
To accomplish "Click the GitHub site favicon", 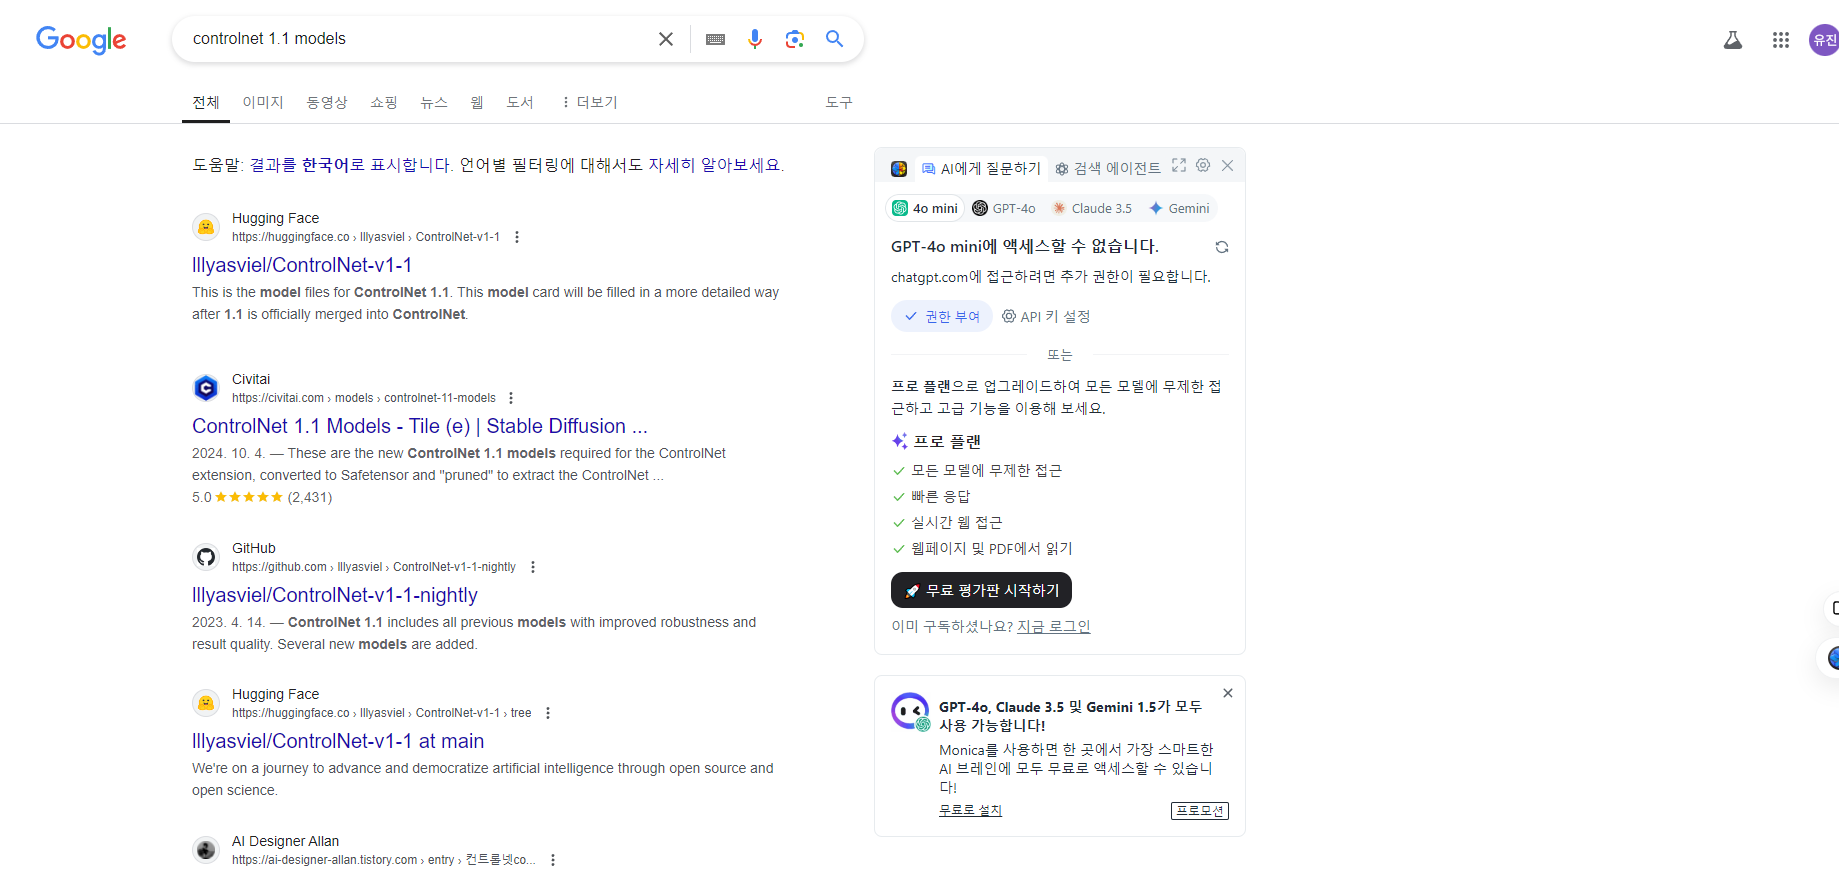I will (x=206, y=557).
